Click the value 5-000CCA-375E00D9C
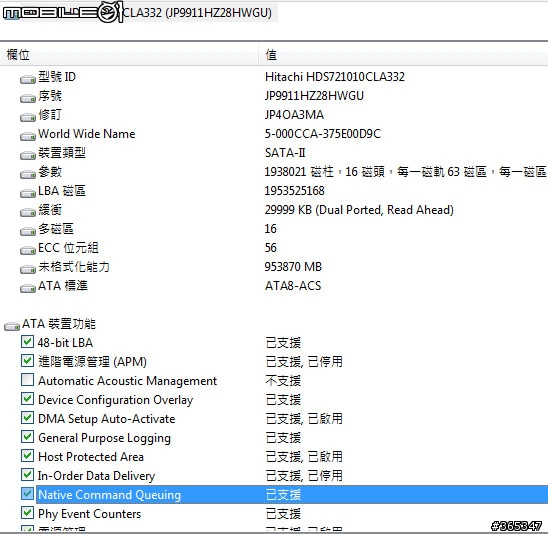Viewport: 548px width, 534px height. 323,134
